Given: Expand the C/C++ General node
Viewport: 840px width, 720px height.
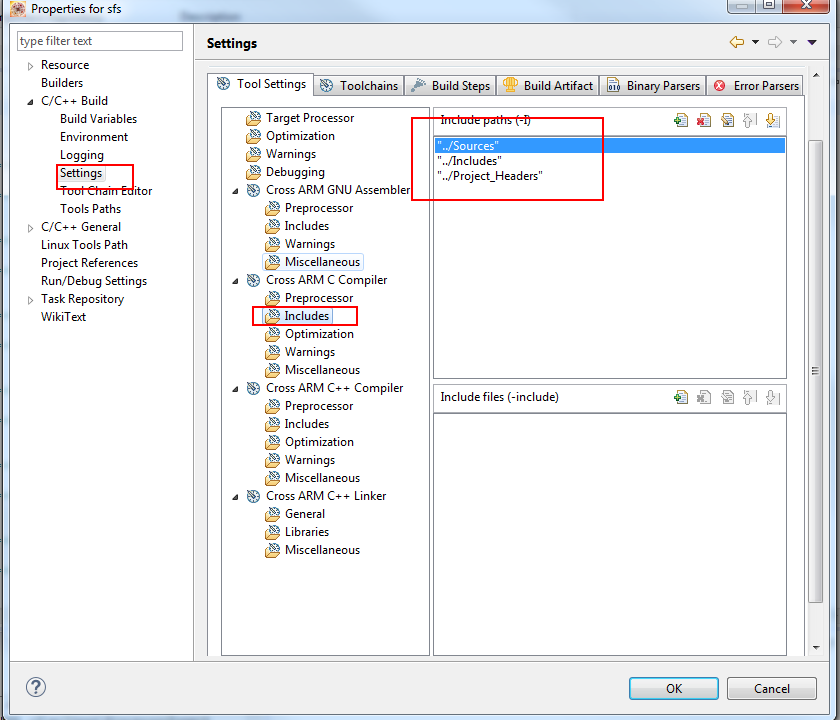Looking at the screenshot, I should pyautogui.click(x=30, y=228).
